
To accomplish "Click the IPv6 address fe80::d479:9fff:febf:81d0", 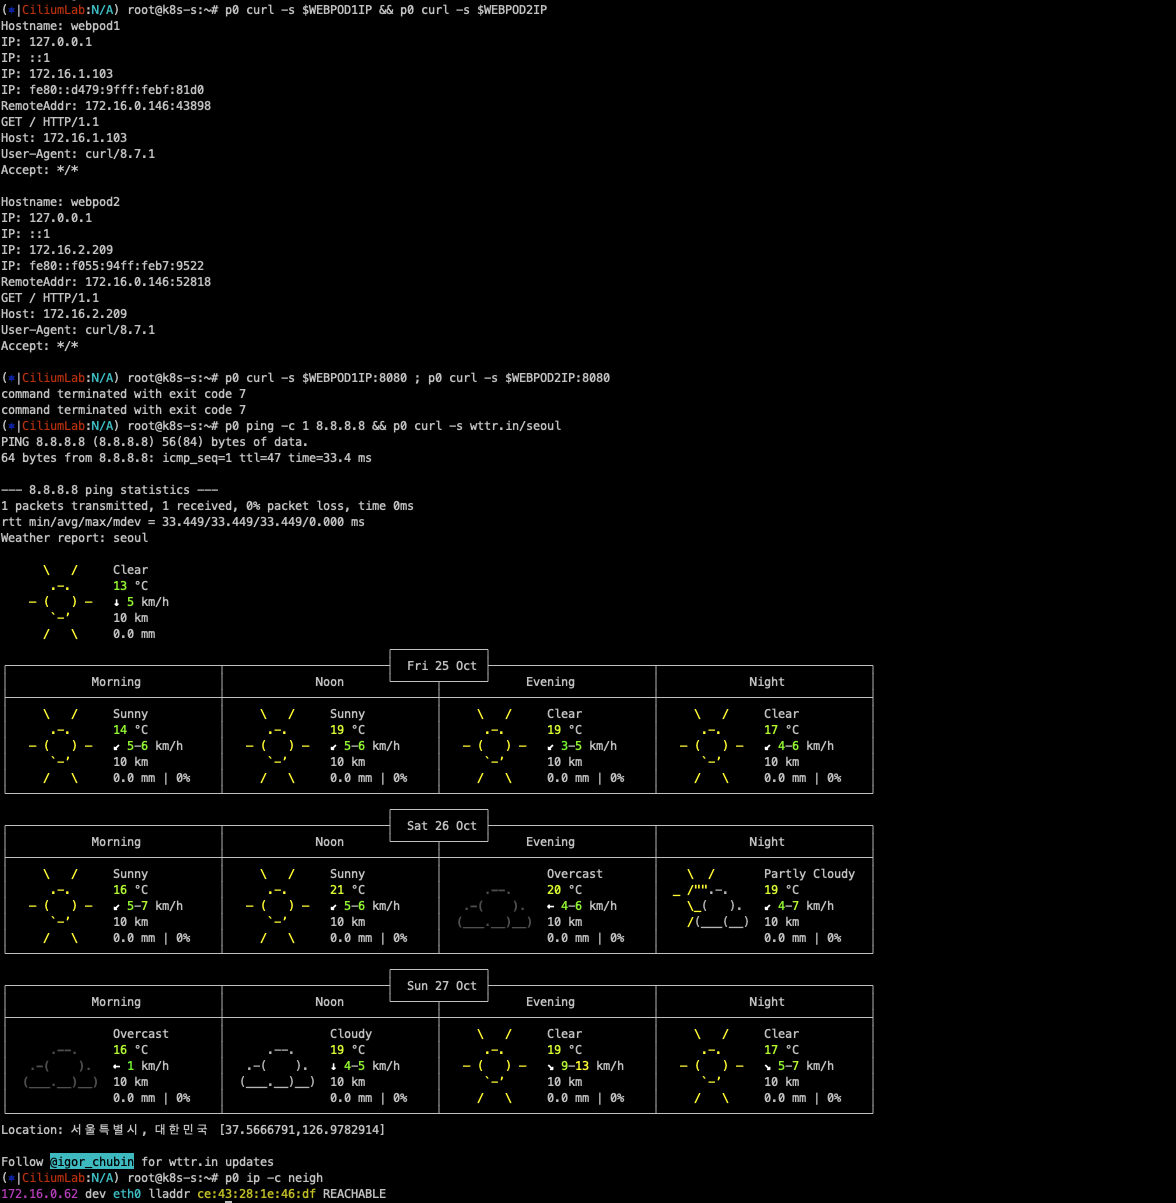I will coord(116,90).
